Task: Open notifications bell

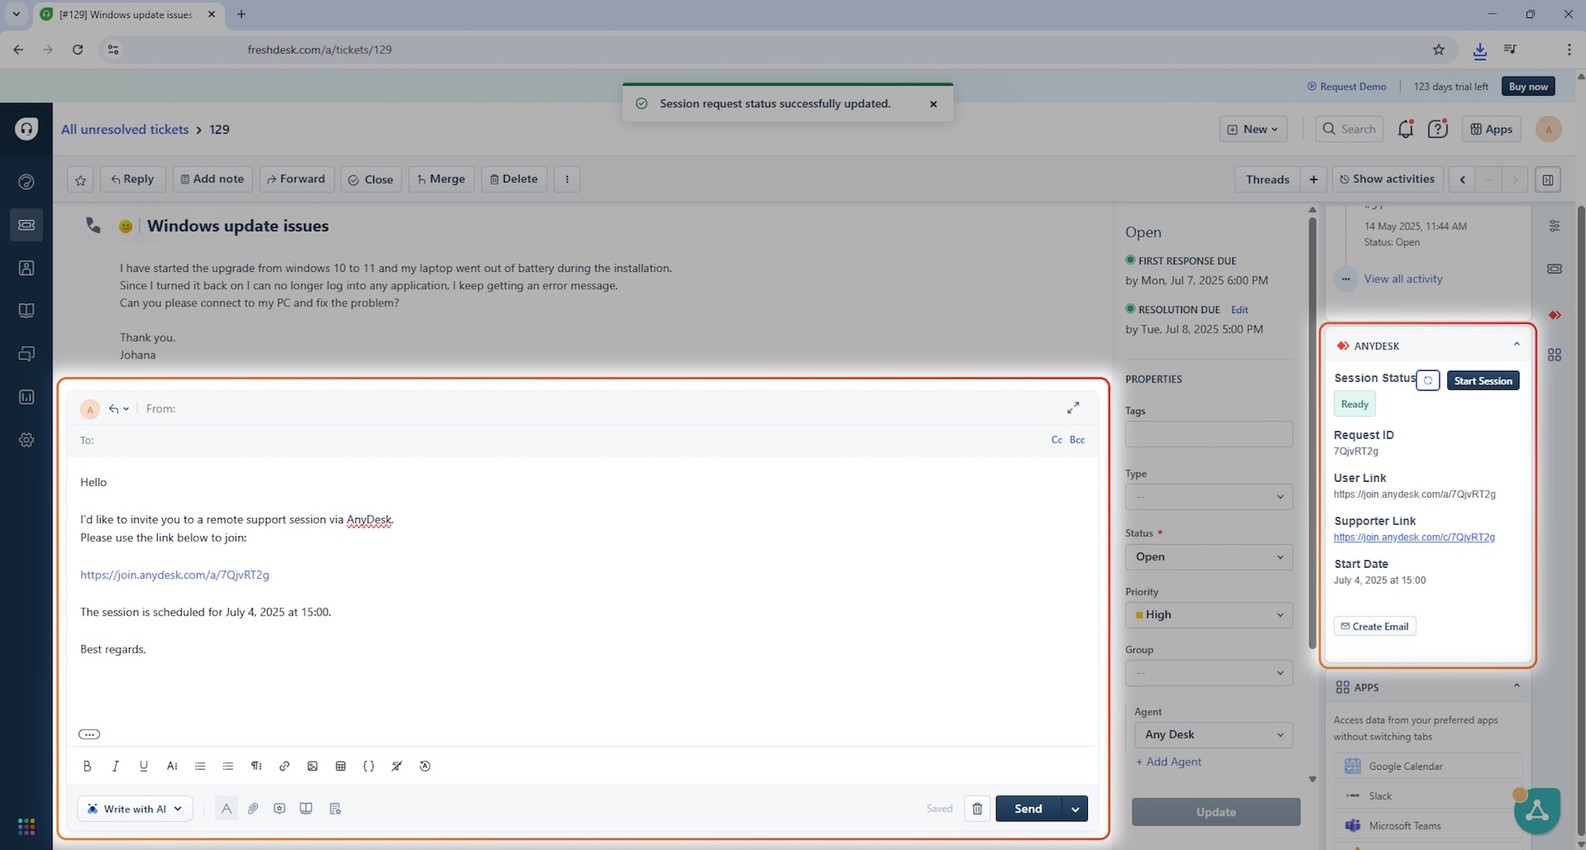Action: tap(1405, 128)
